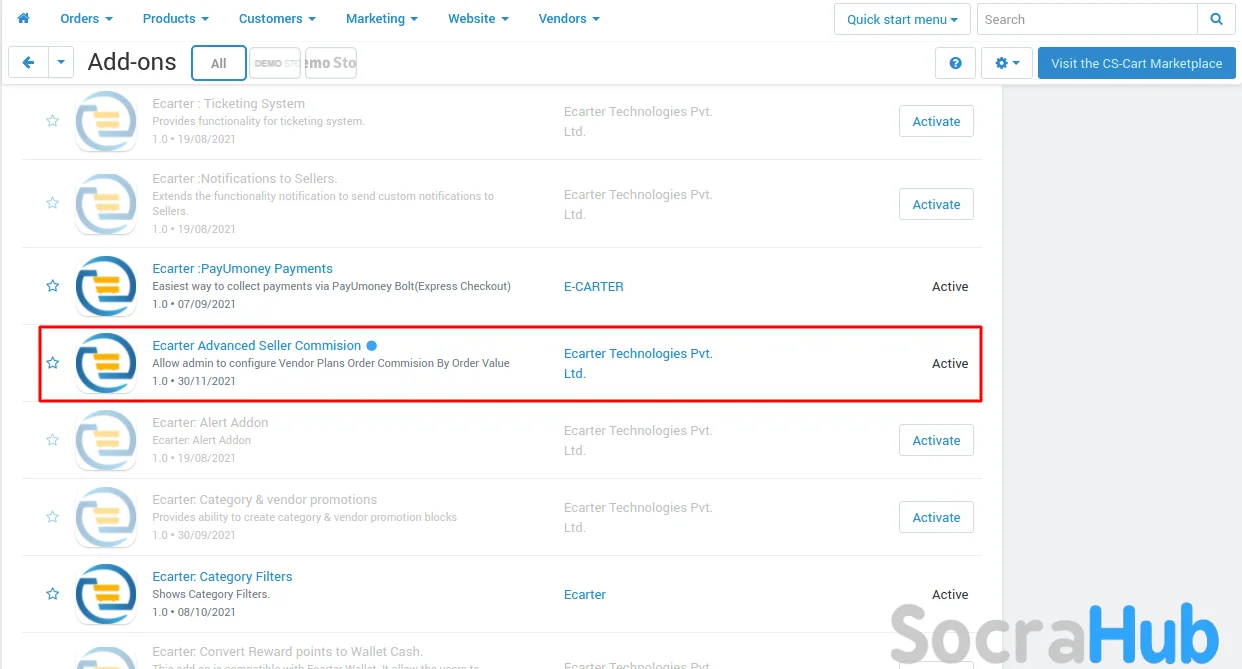
Task: Click the Home icon in top navigation
Action: pyautogui.click(x=24, y=19)
